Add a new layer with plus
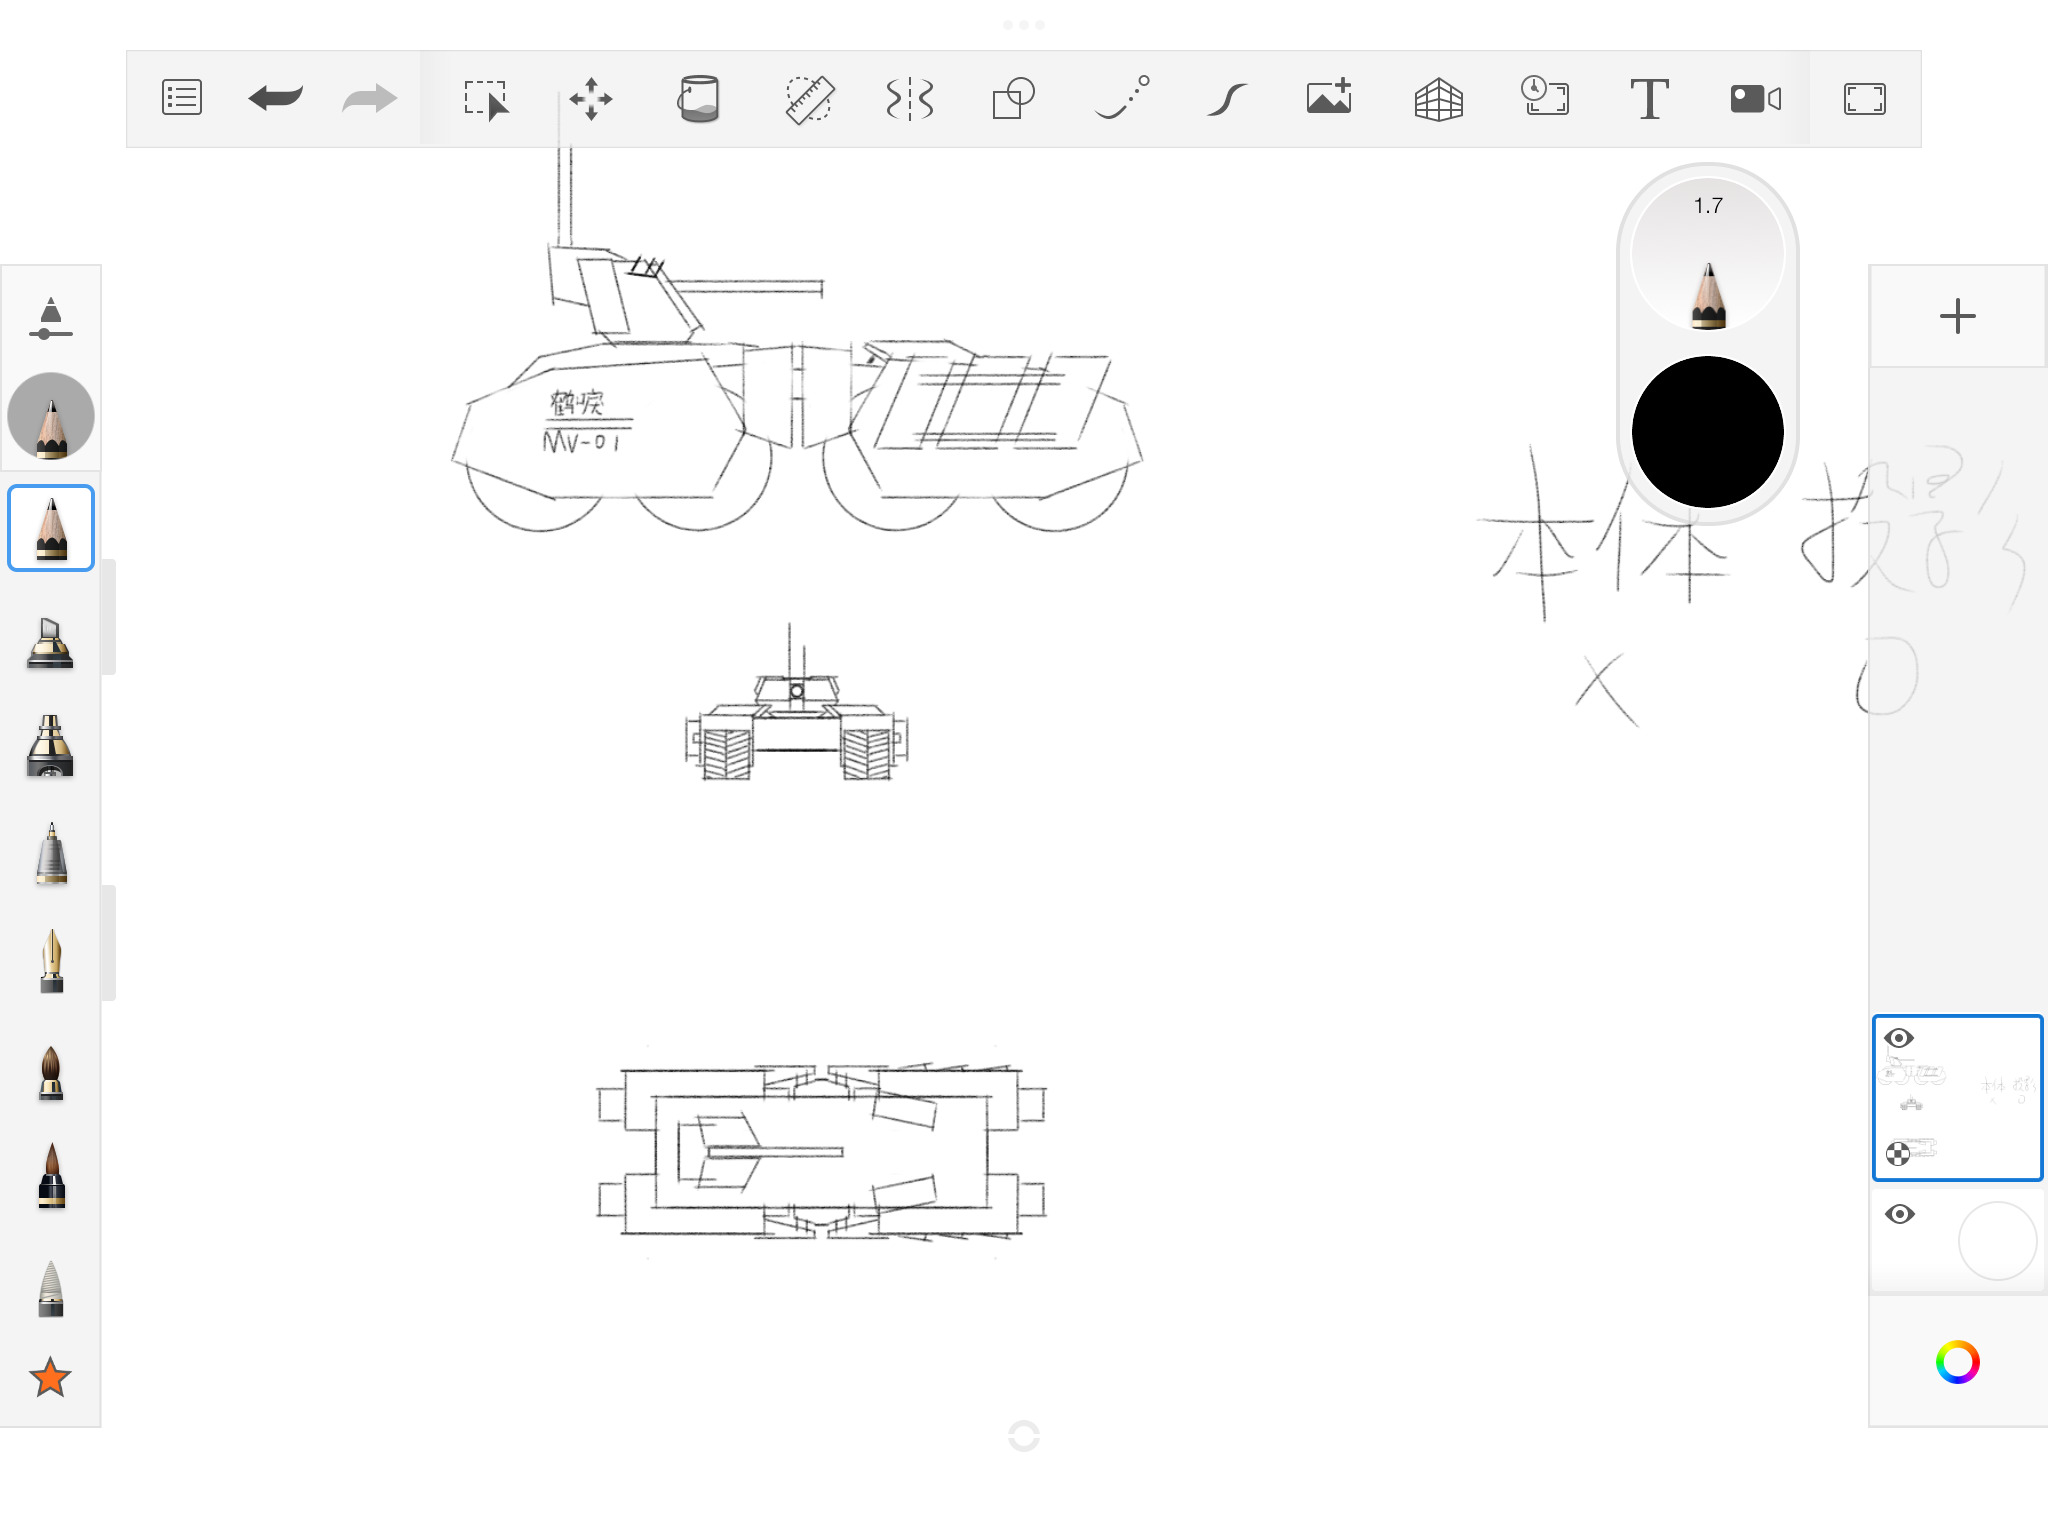The width and height of the screenshot is (2048, 1536). click(x=1958, y=316)
